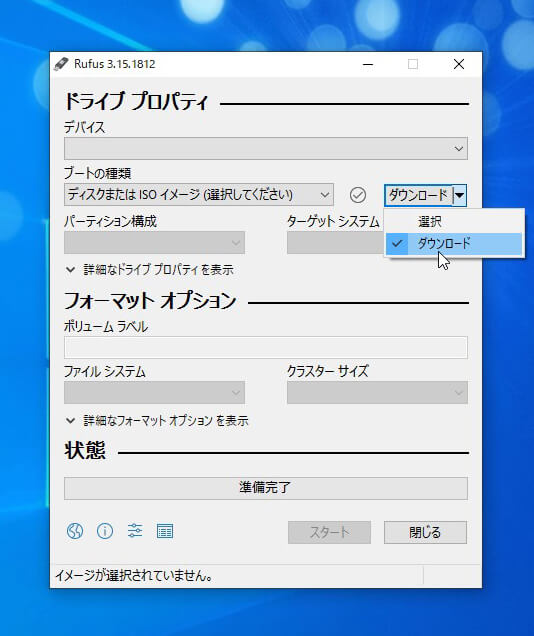534x636 pixels.
Task: Open the ブートの種類 combo box
Action: [x=199, y=195]
